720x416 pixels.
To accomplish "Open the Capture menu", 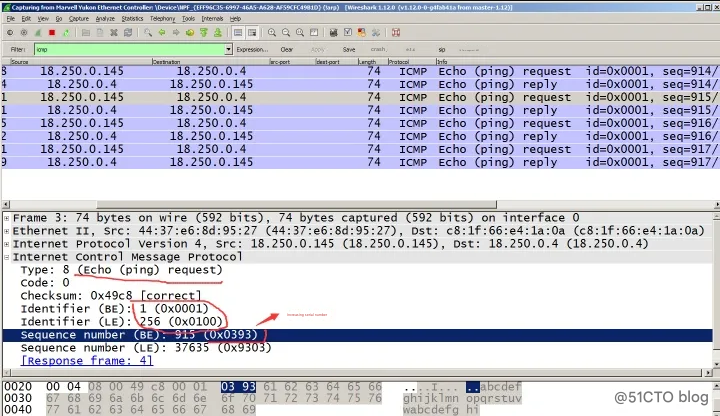I will coord(79,19).
